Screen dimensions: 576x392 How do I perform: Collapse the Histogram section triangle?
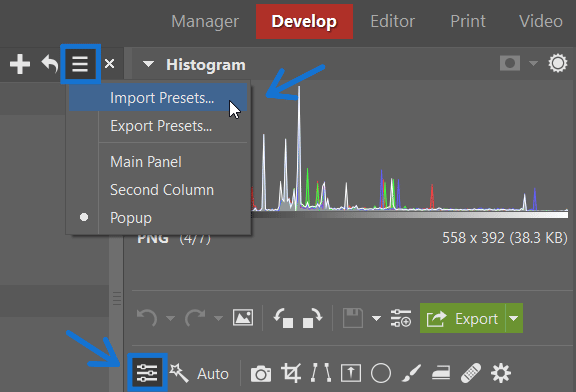[x=148, y=64]
